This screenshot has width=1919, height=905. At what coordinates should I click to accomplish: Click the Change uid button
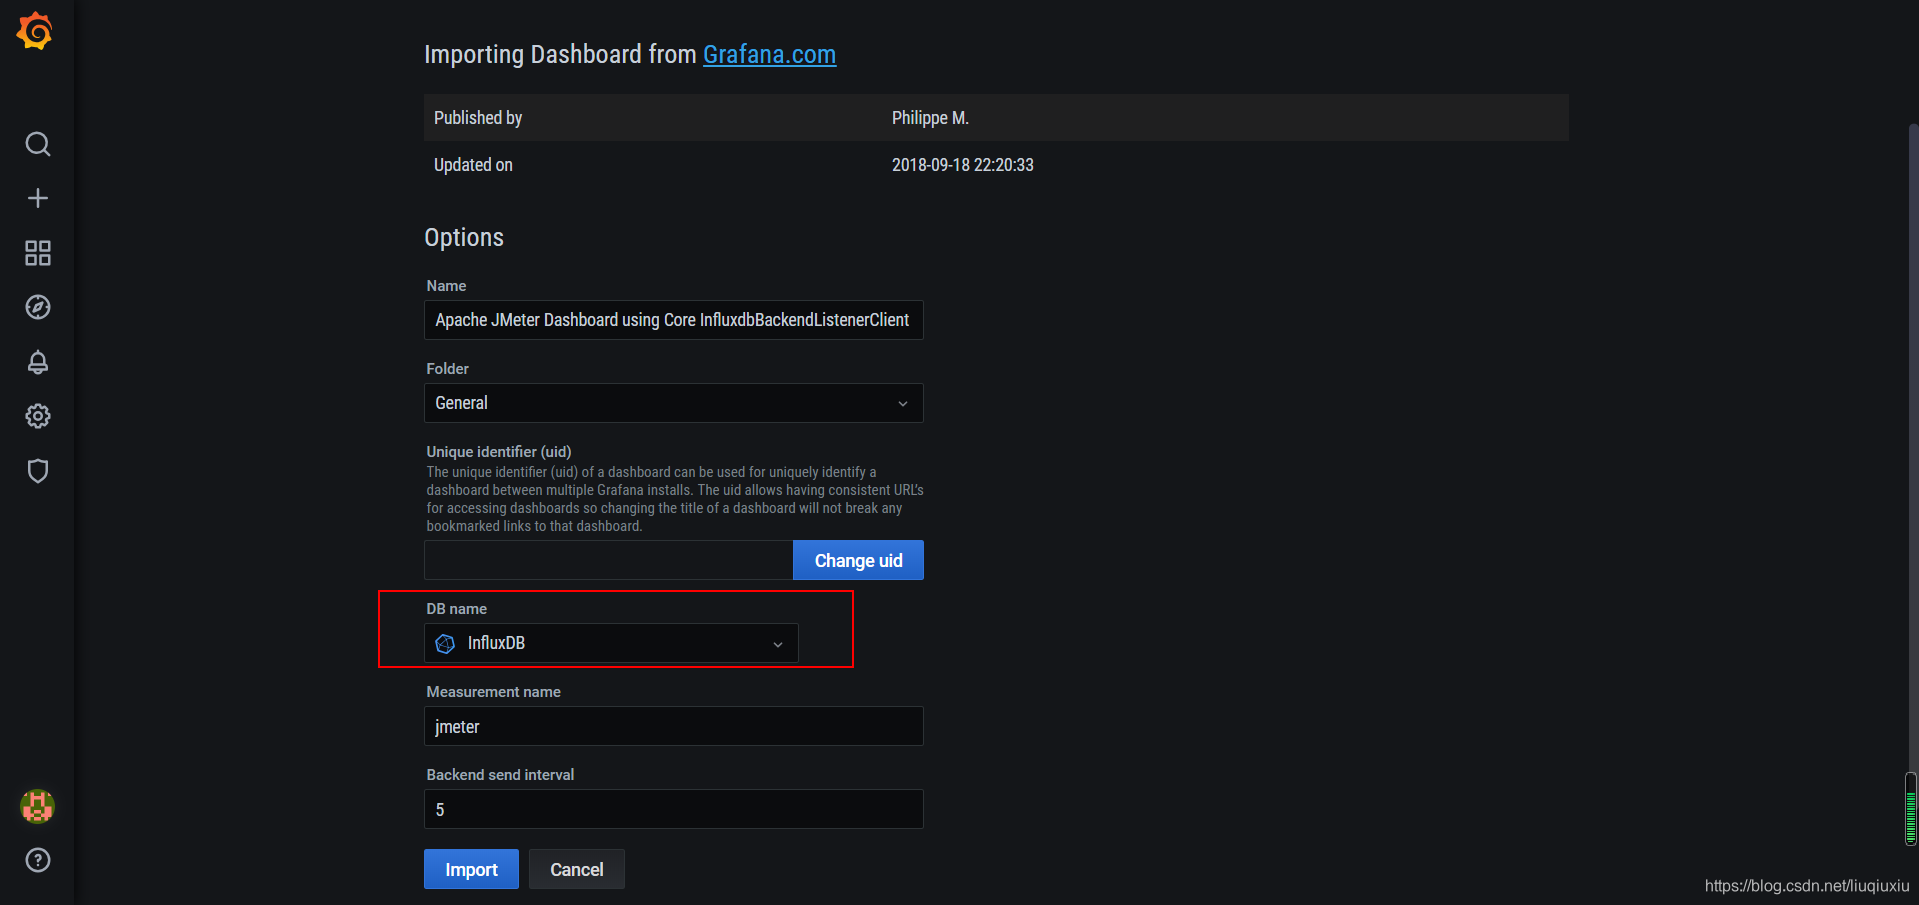pos(858,560)
